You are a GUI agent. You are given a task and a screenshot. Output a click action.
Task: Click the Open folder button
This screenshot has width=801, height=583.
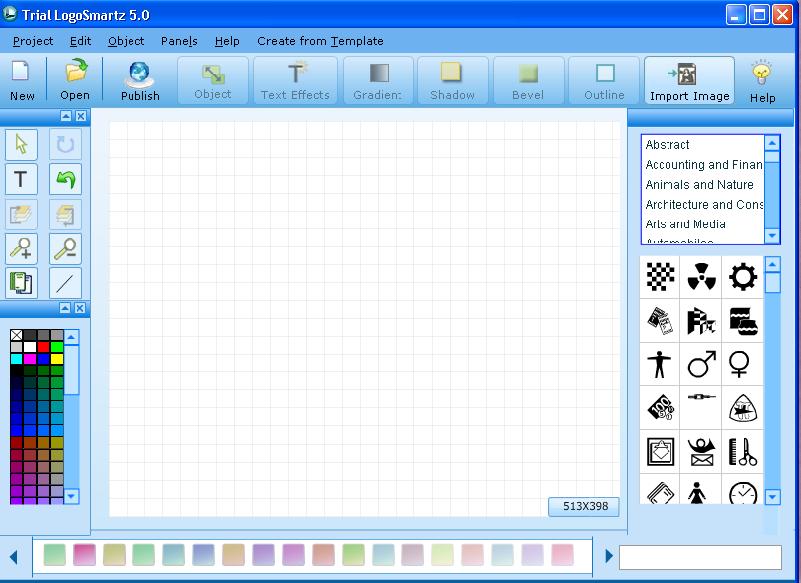point(75,80)
